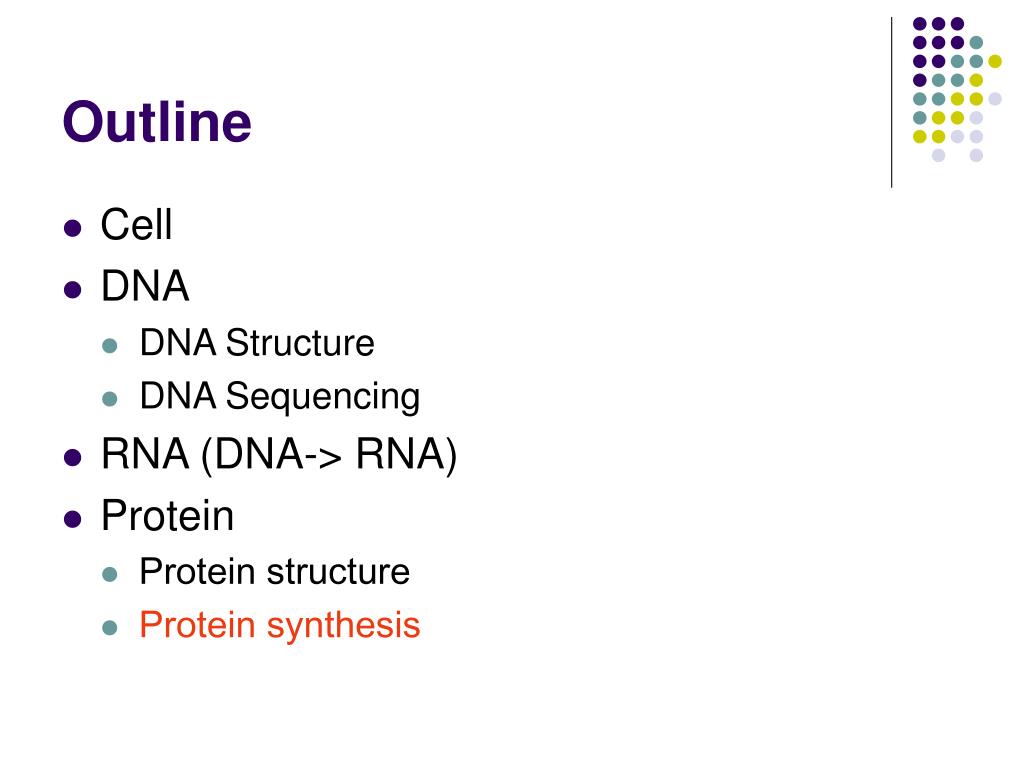This screenshot has height=768, width=1024.
Task: Click the purple bullet beside RNA
Action: click(72, 458)
